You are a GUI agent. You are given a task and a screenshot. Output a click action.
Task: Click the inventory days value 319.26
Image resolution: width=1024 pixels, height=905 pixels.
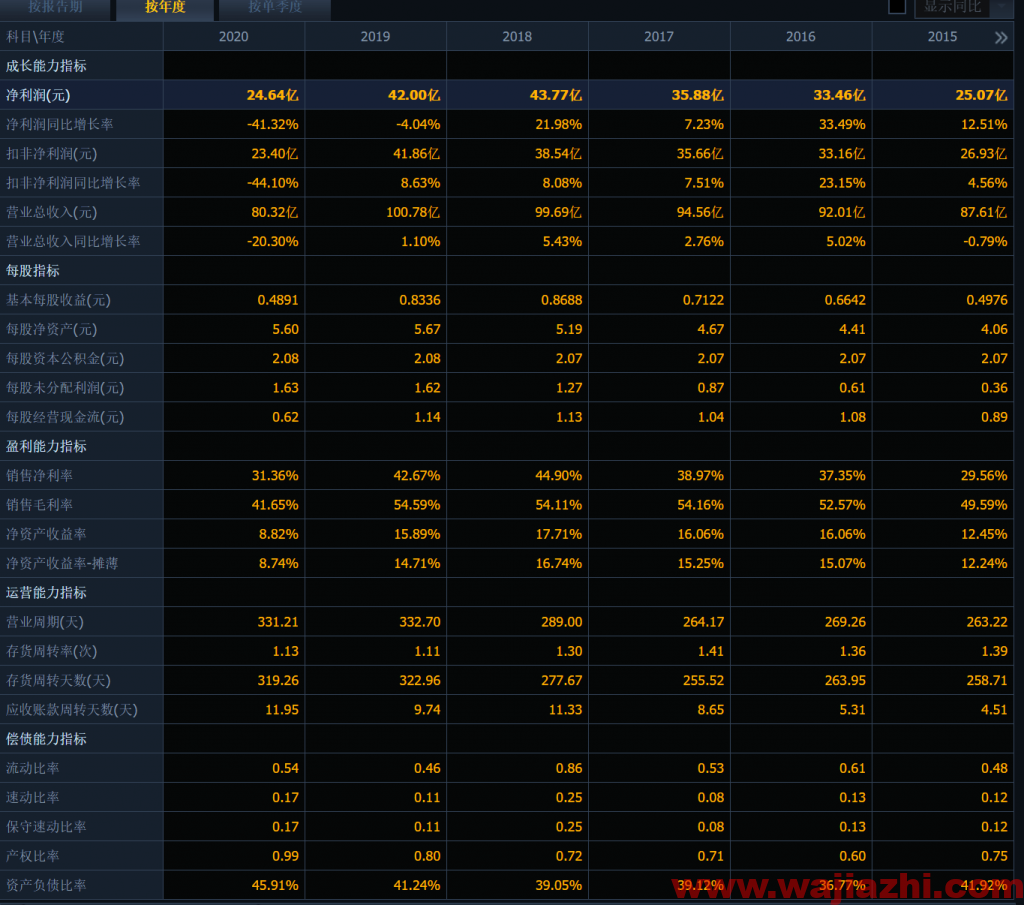(278, 680)
